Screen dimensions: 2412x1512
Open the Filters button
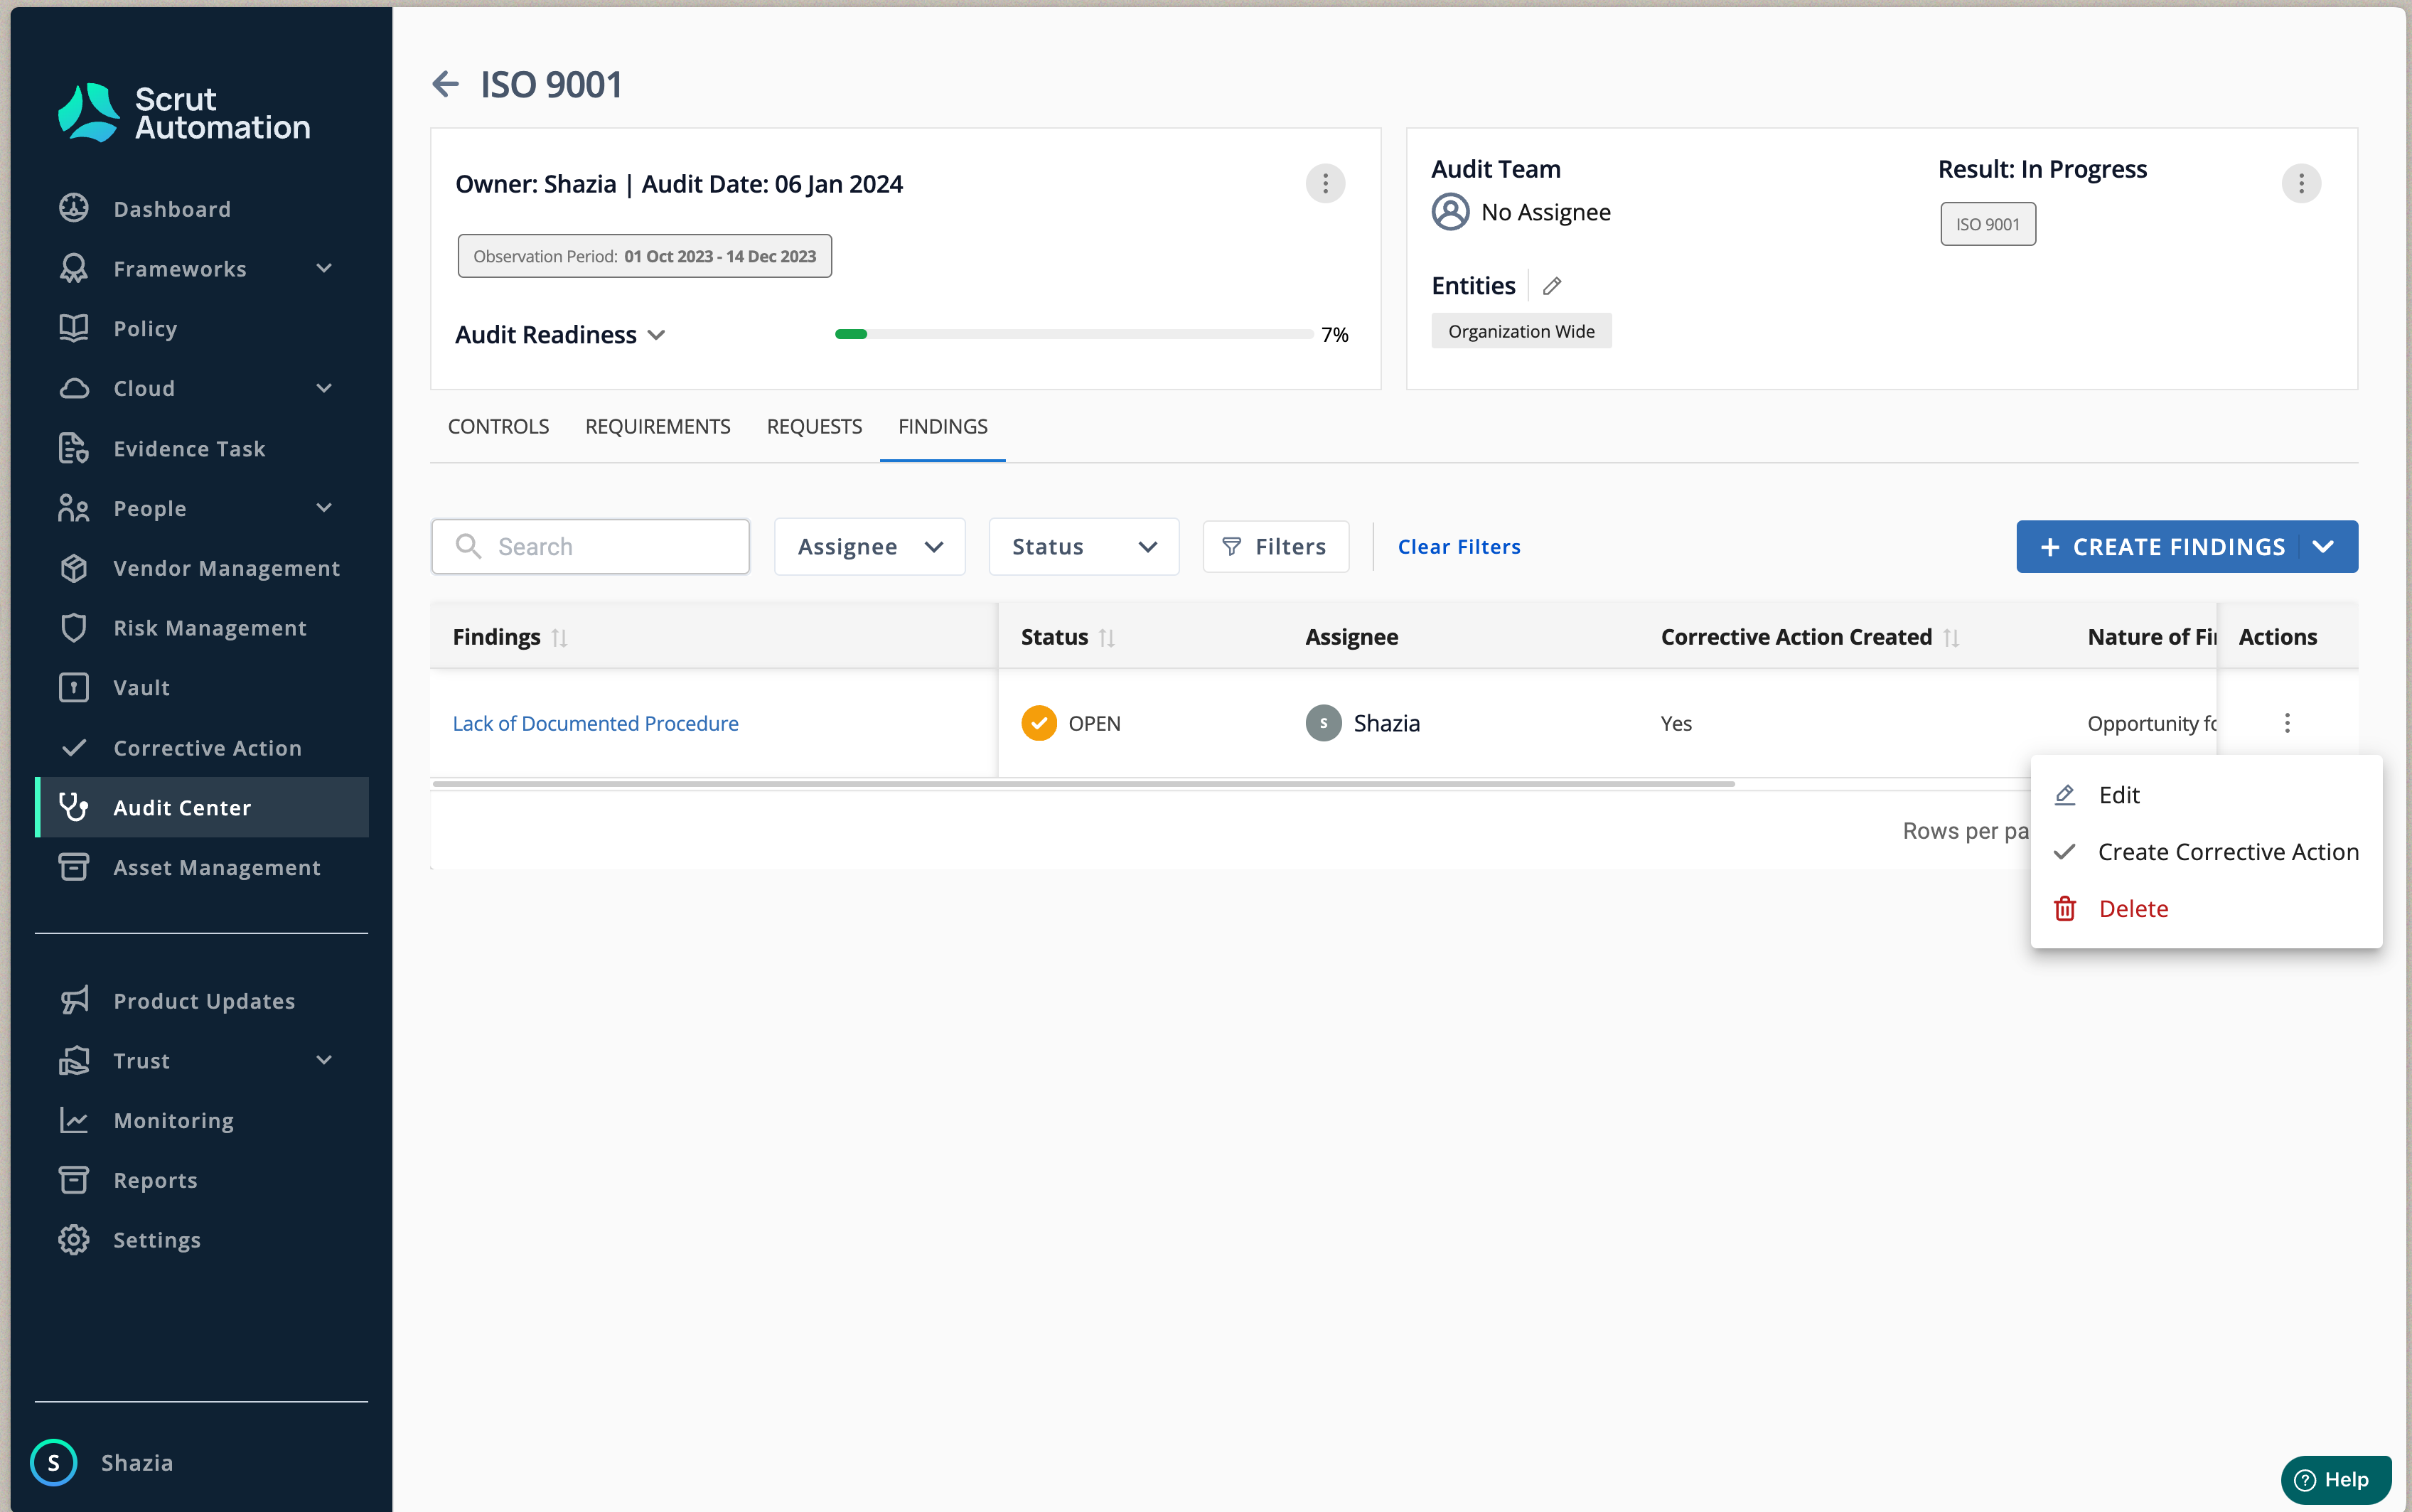coord(1275,546)
